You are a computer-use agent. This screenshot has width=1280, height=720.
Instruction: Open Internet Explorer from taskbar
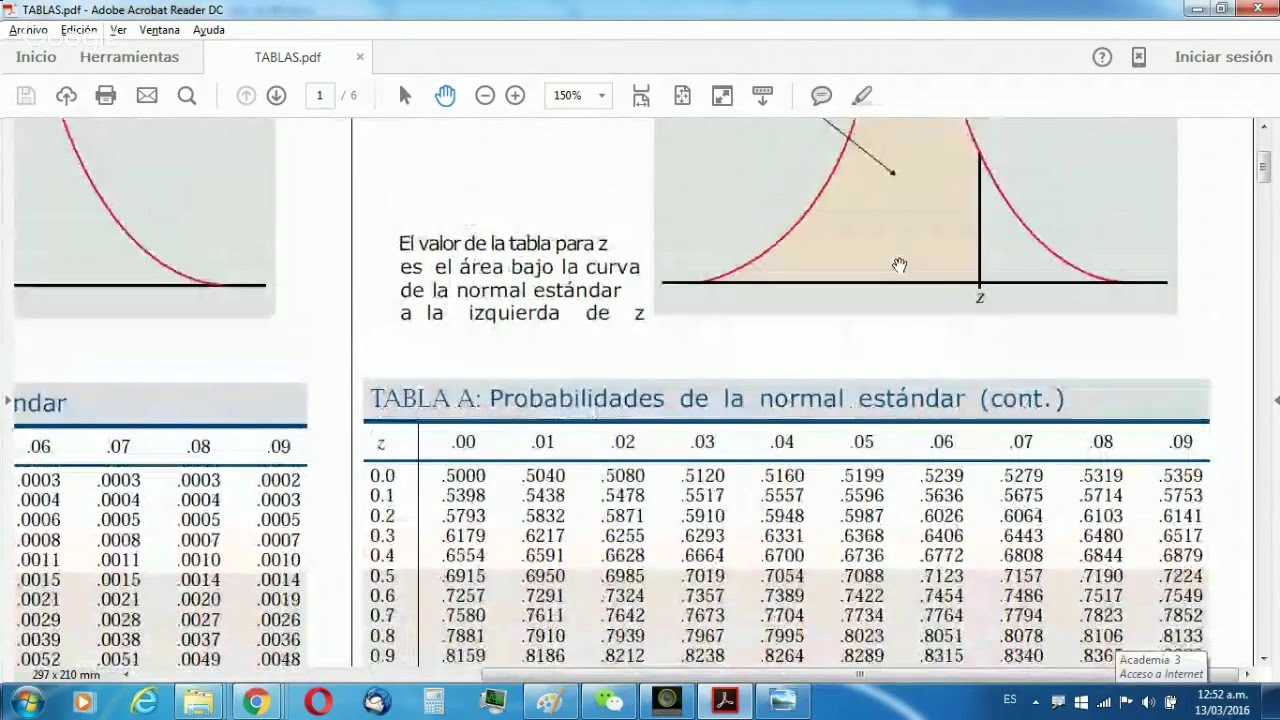click(145, 702)
